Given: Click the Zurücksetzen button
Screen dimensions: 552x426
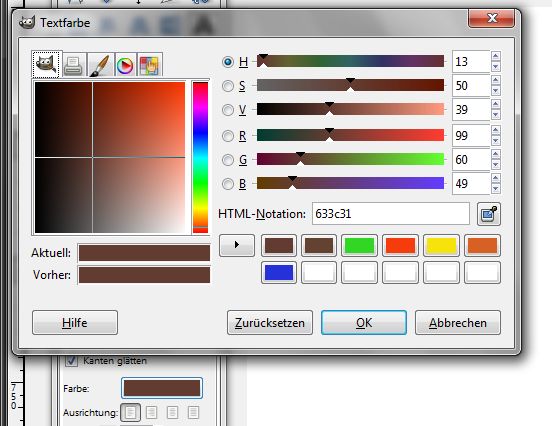Looking at the screenshot, I should pos(270,322).
